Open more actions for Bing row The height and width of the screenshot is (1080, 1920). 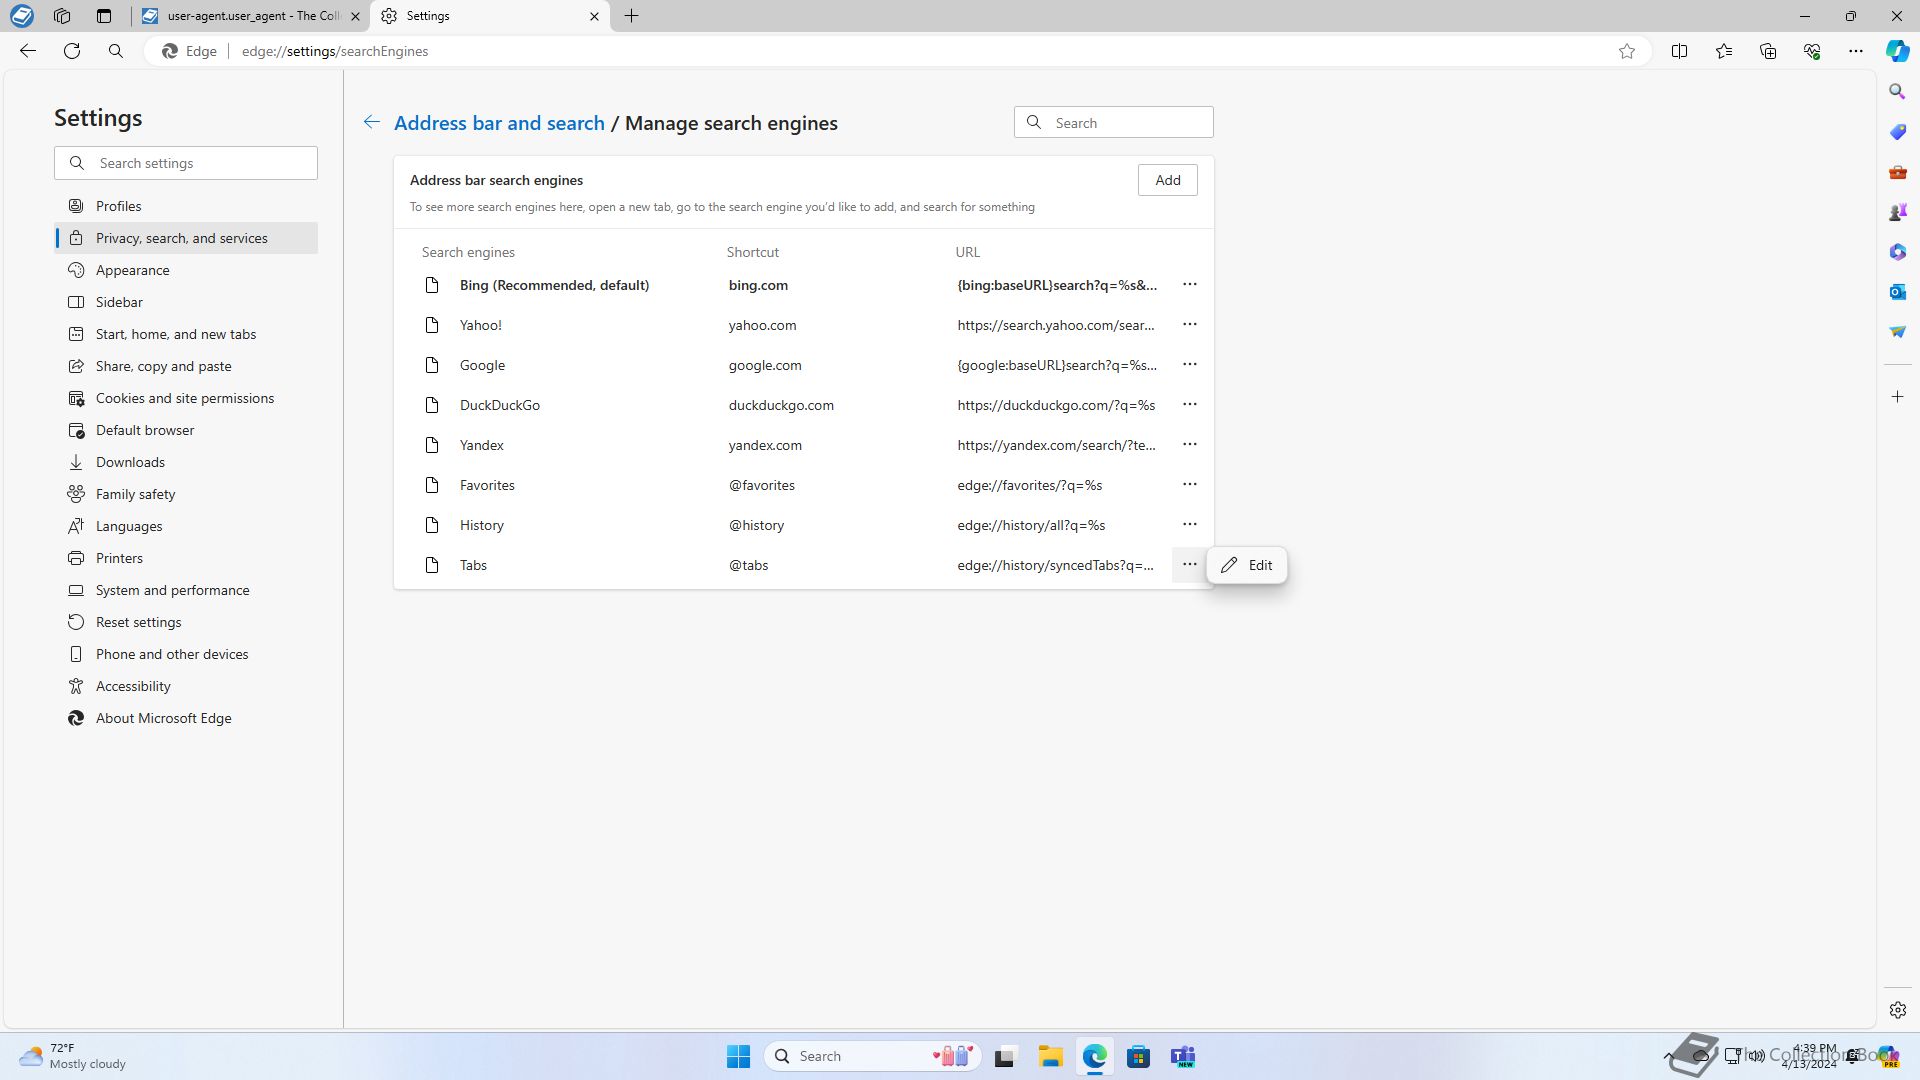click(1189, 285)
